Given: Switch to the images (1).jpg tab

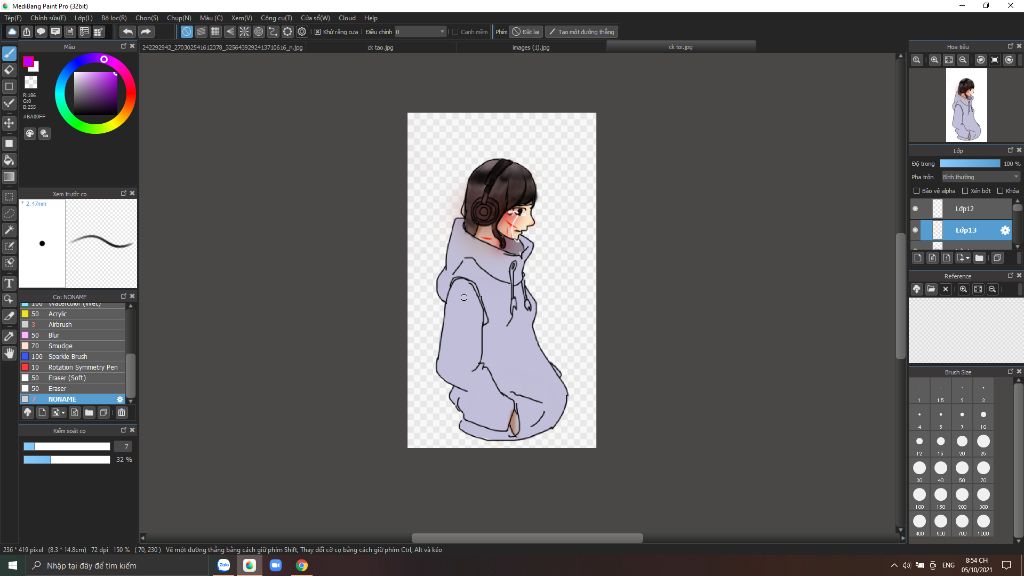Looking at the screenshot, I should pyautogui.click(x=530, y=47).
